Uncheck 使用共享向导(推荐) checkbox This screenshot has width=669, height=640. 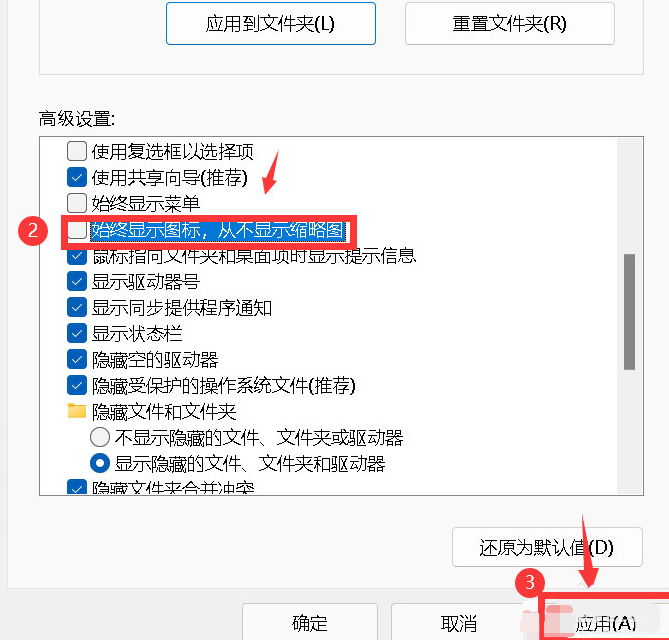(77, 177)
